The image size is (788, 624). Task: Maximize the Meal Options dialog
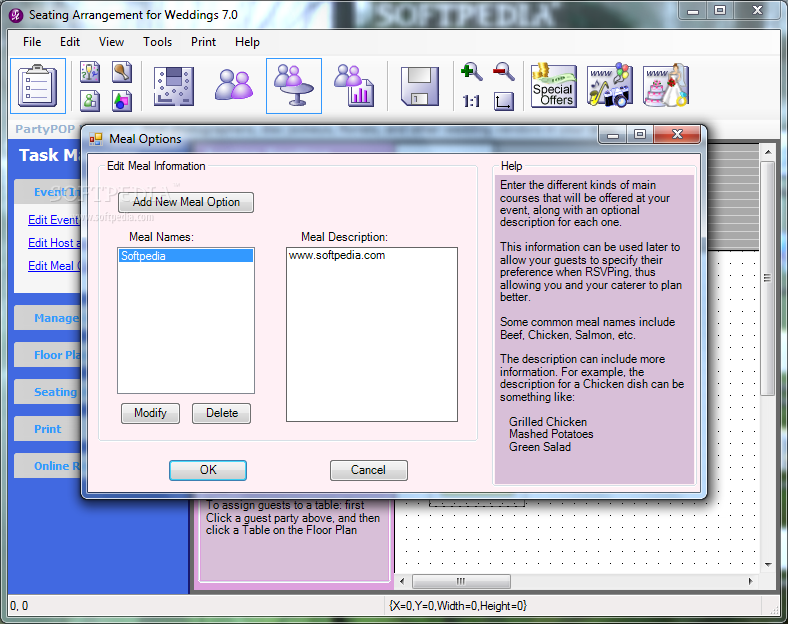coord(640,135)
